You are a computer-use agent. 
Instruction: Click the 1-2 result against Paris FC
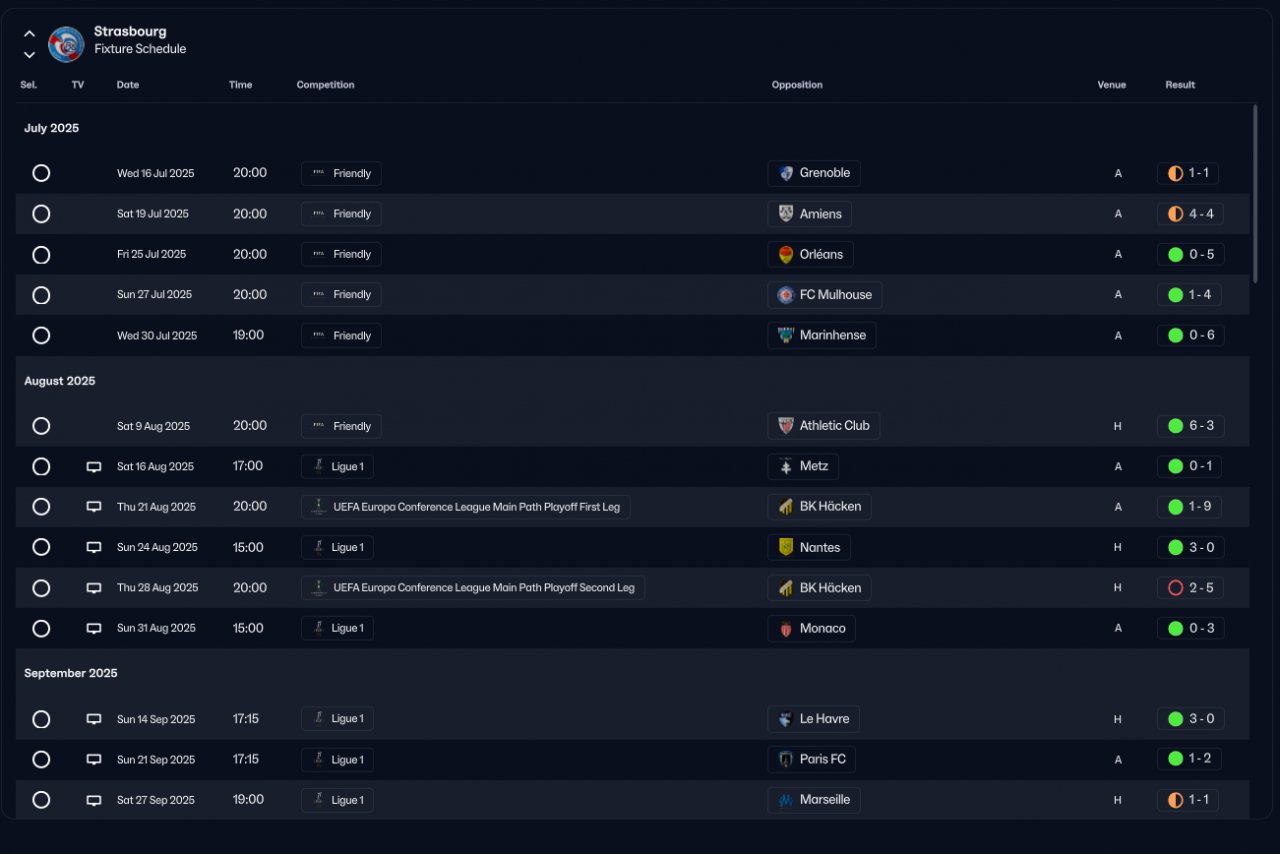pyautogui.click(x=1189, y=759)
